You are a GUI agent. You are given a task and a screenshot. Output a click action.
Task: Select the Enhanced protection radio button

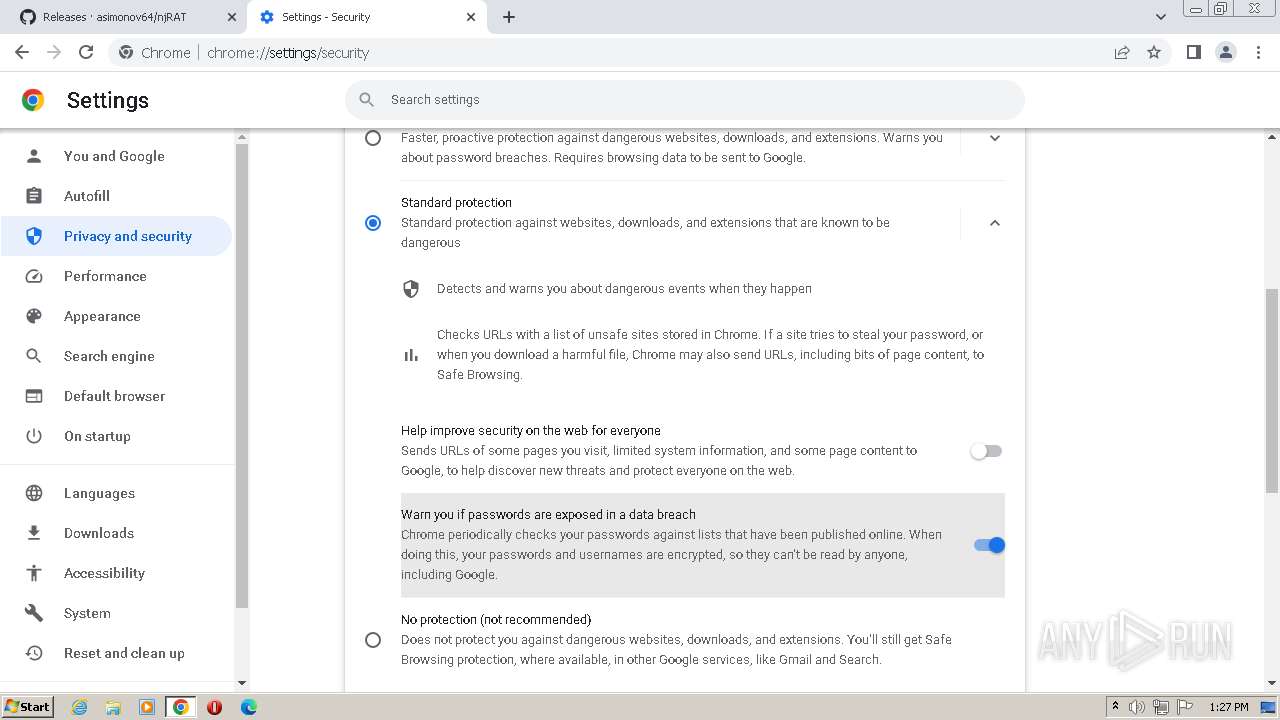click(373, 138)
